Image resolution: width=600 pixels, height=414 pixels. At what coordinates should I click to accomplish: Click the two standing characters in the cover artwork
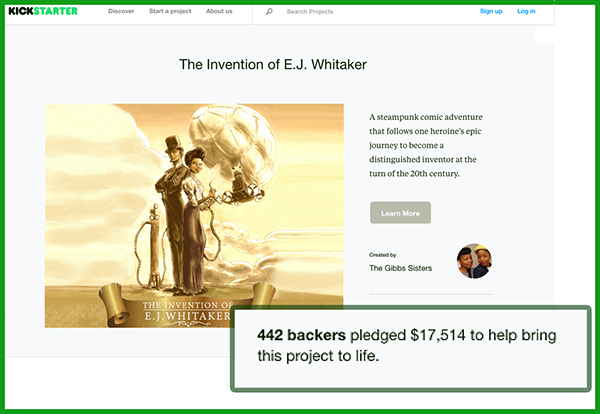184,214
